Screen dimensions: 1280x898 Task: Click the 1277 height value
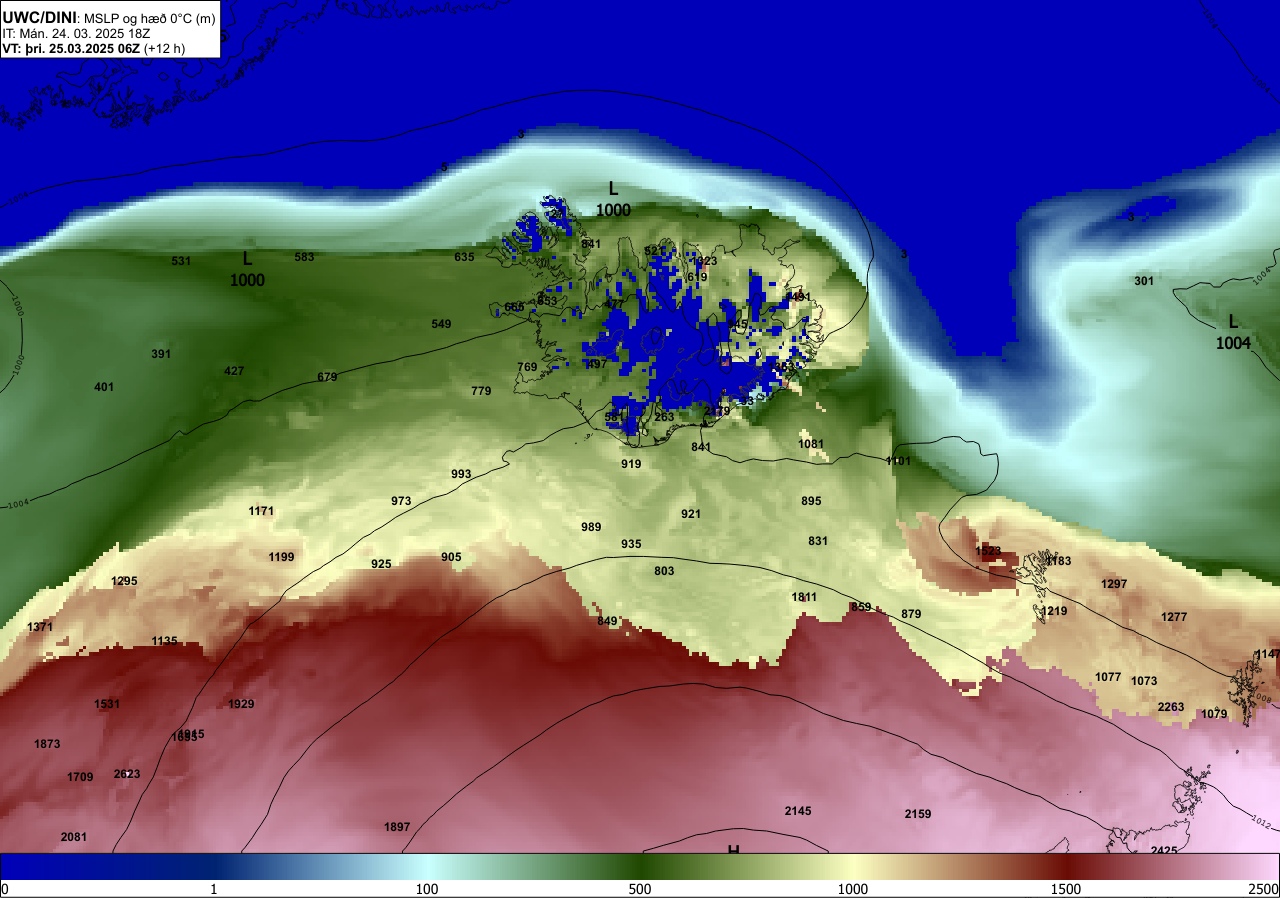click(1174, 617)
